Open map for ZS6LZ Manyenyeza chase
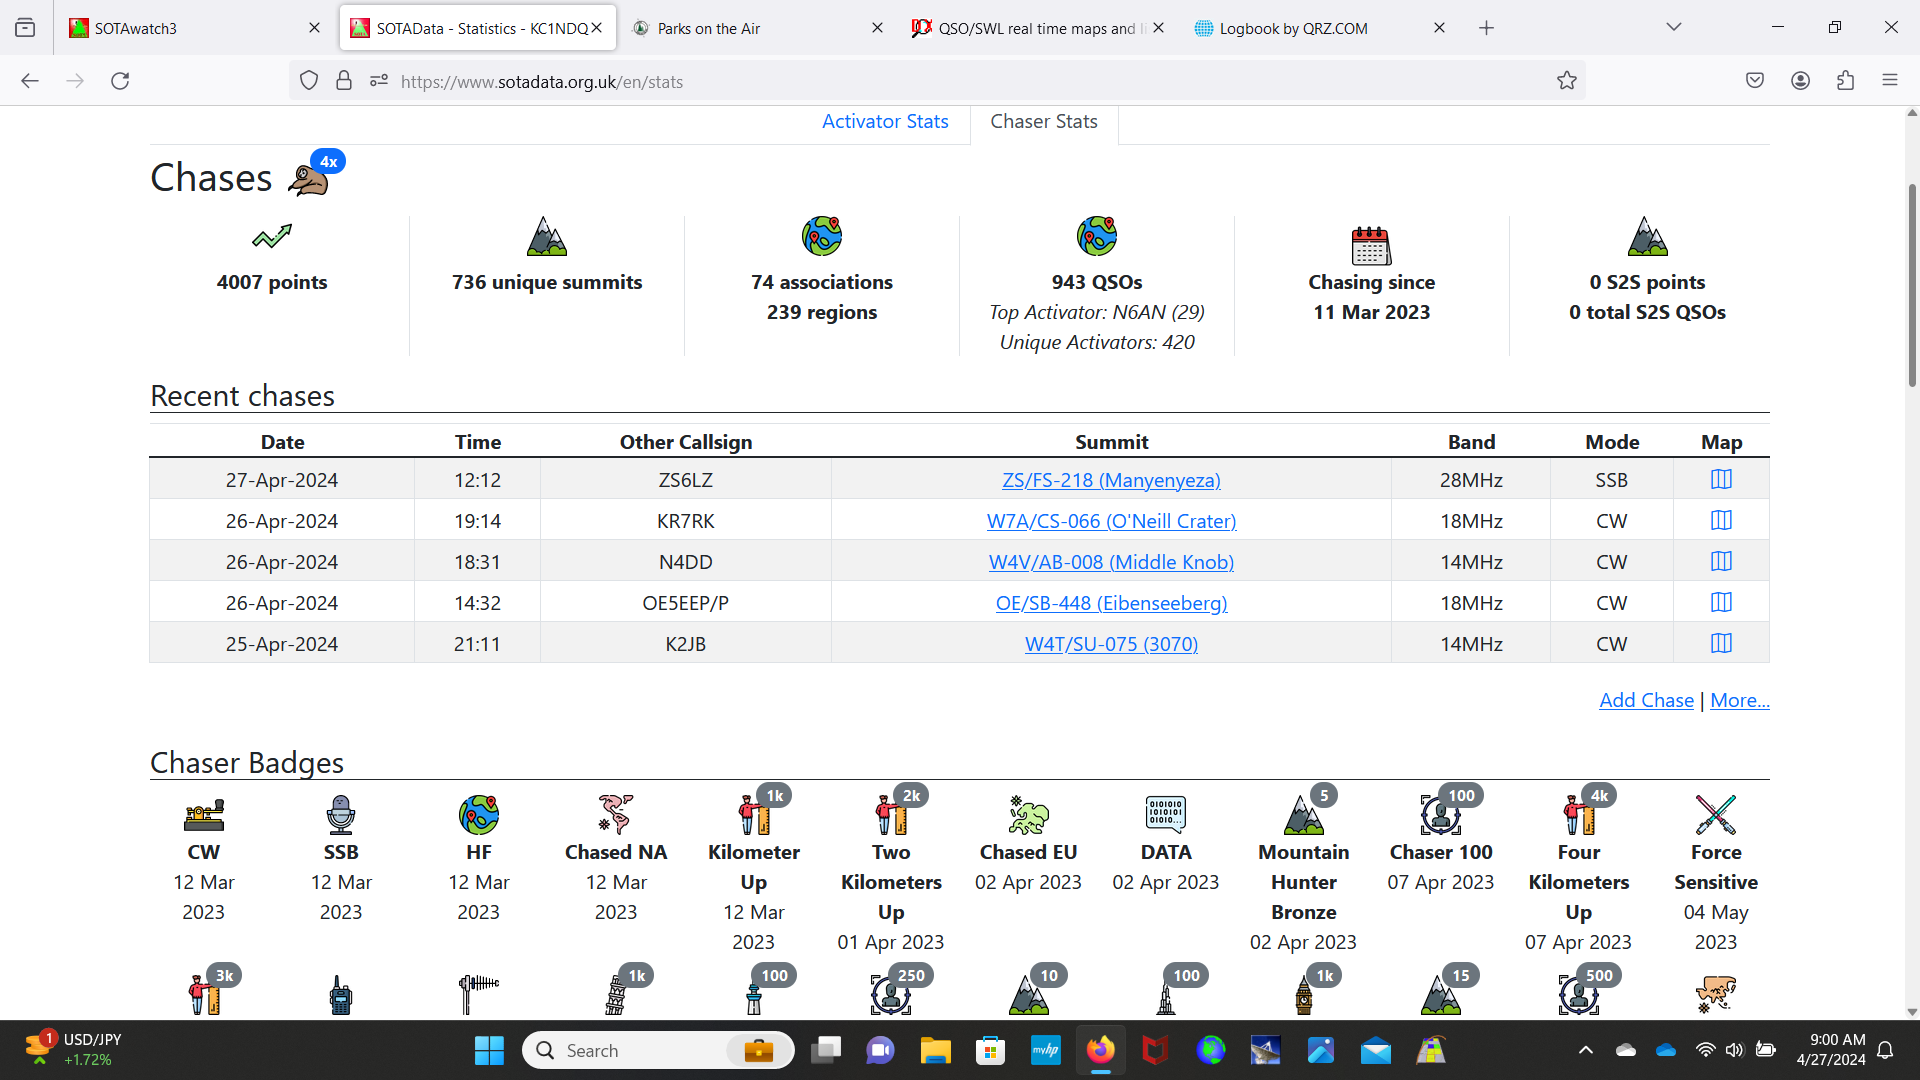Screen dimensions: 1920x1080 pos(1721,480)
